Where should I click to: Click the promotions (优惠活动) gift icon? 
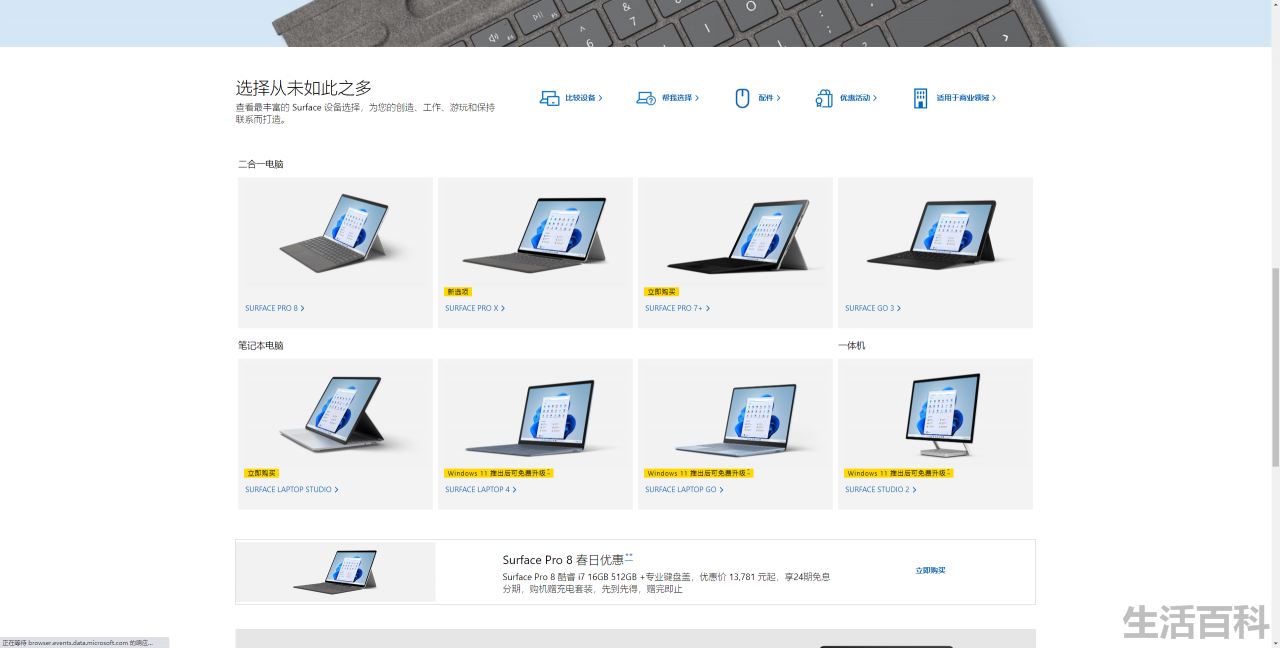pos(824,98)
